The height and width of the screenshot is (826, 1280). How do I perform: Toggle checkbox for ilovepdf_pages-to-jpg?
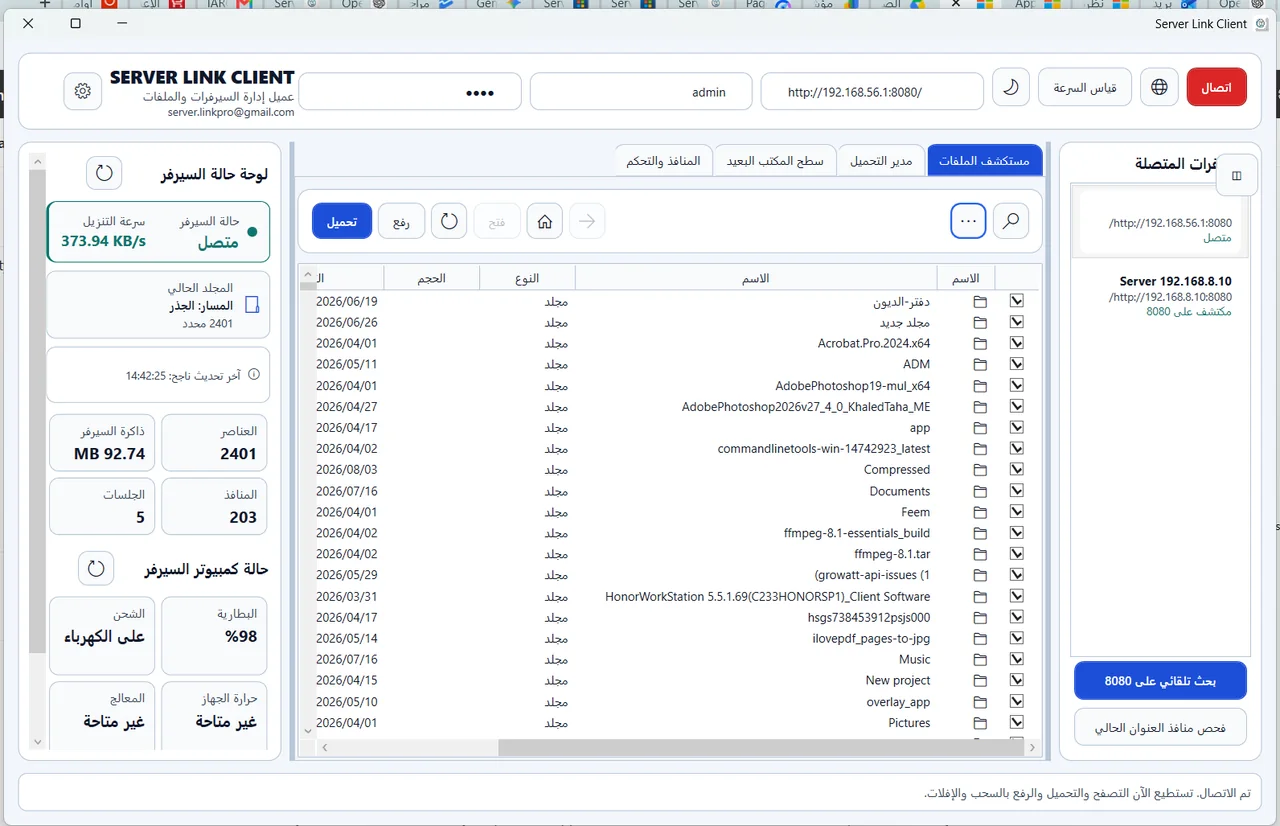[1017, 638]
